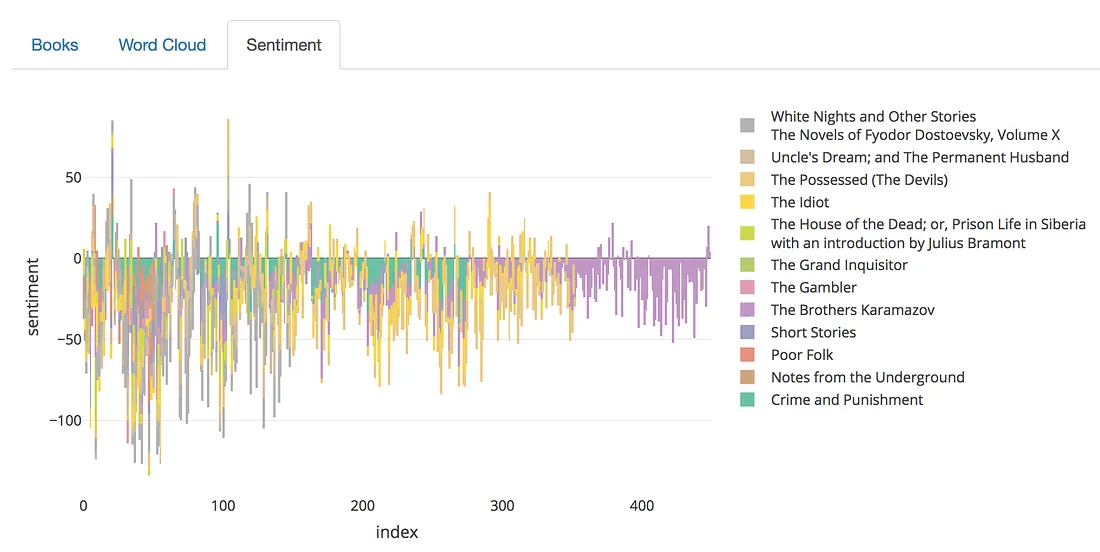
Task: Click the y-axis tick label −100
Action: pyautogui.click(x=65, y=420)
